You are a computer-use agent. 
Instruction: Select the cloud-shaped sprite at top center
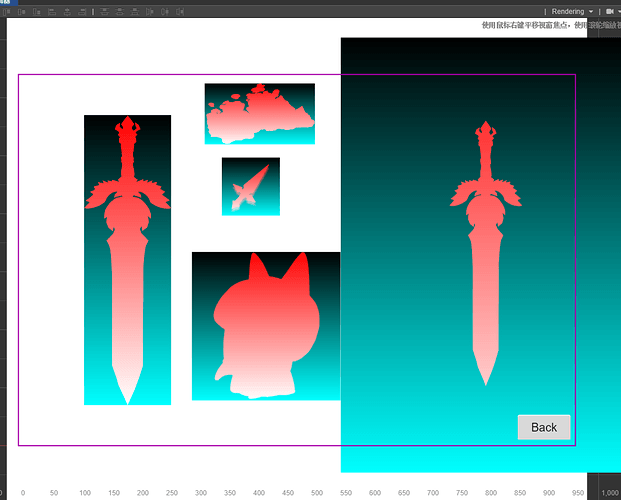[x=260, y=114]
